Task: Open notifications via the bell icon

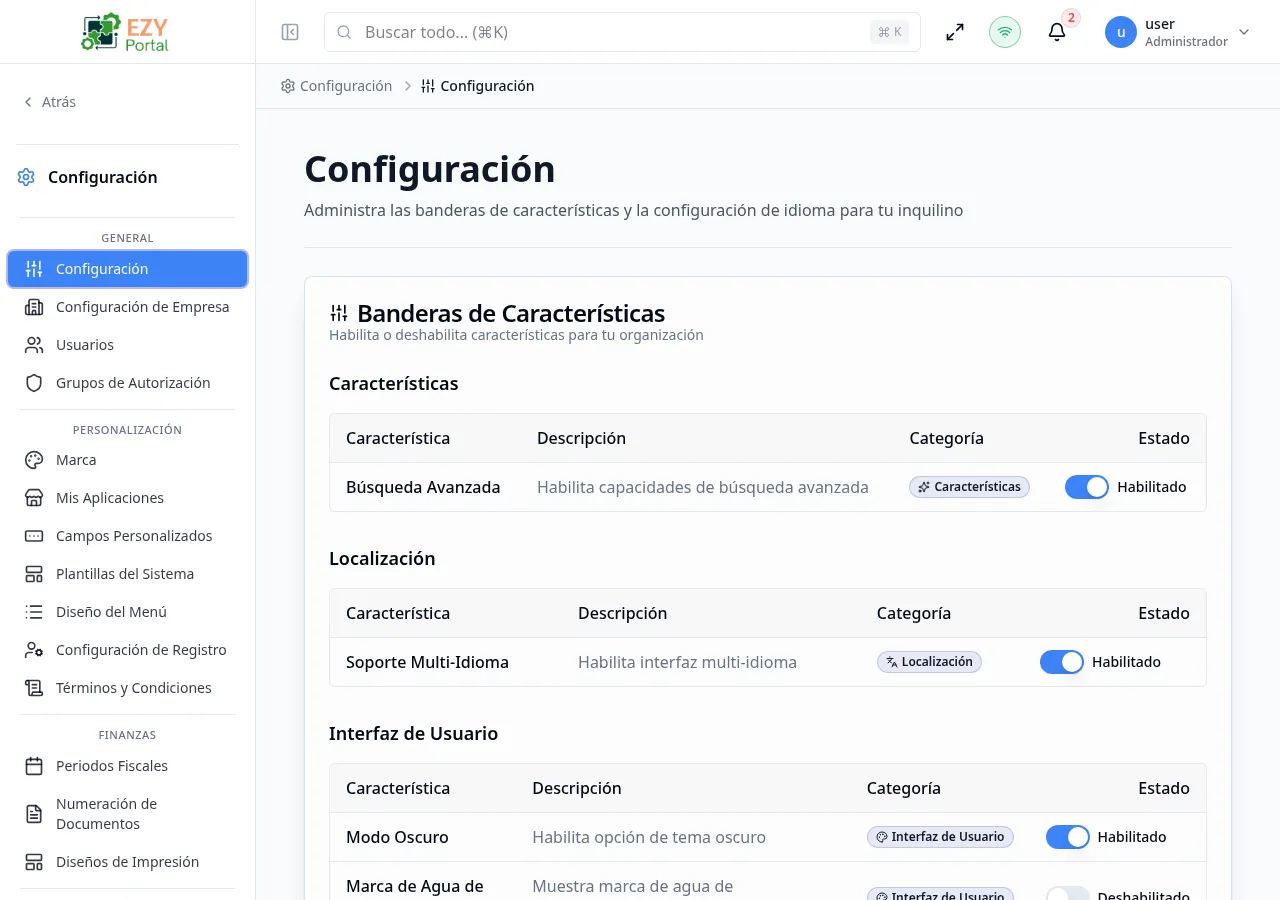Action: 1057,32
